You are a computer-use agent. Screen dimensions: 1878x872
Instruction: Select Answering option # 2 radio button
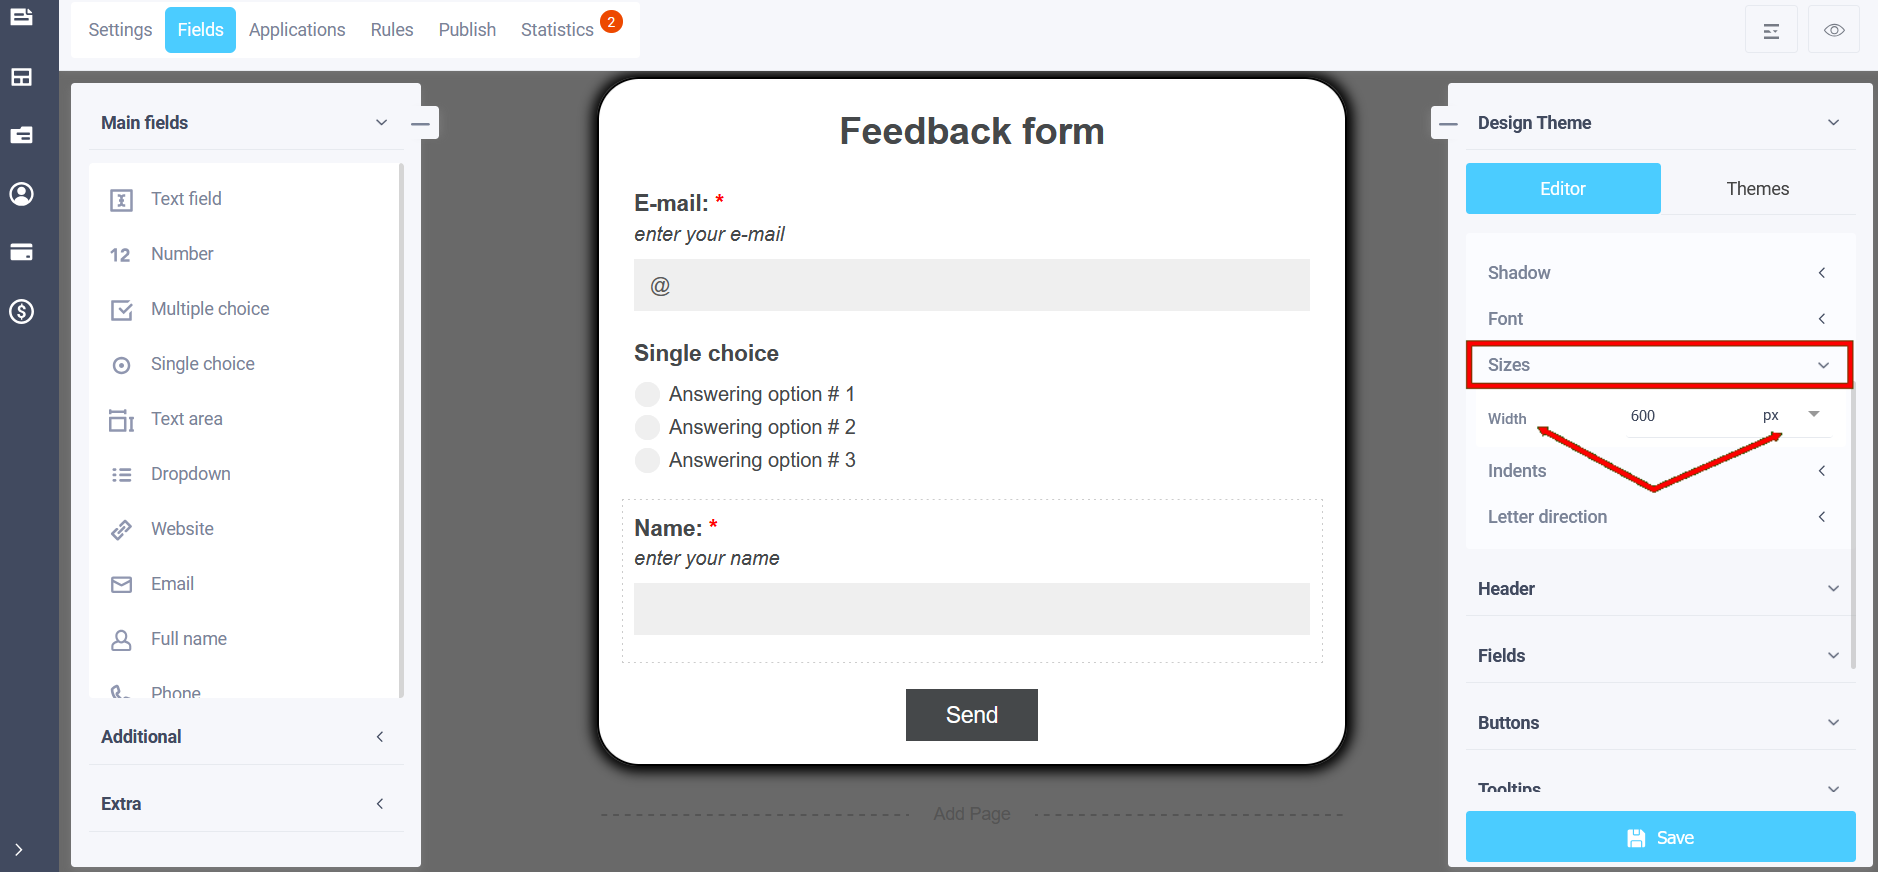647,427
